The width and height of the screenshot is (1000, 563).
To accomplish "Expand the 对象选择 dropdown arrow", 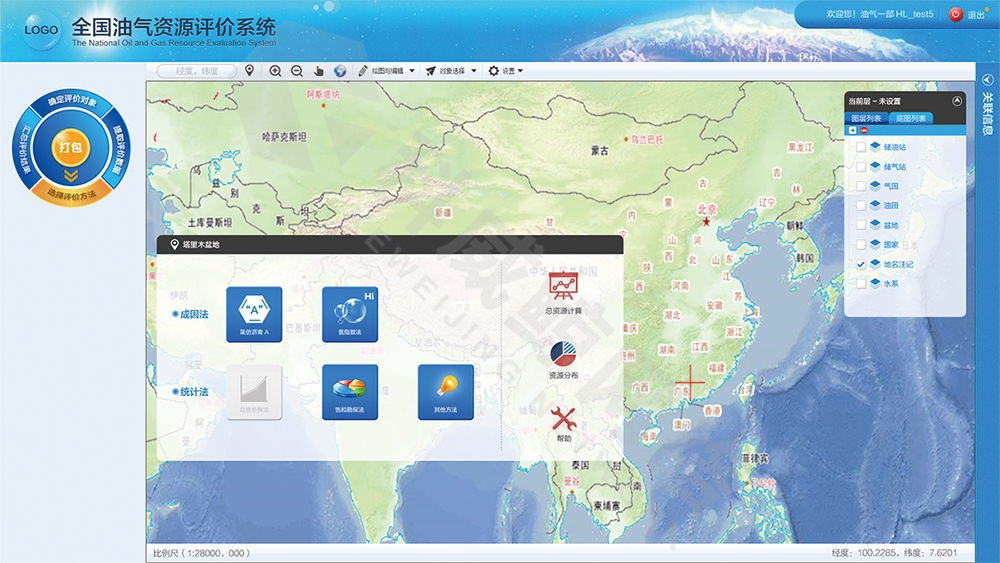I will coord(474,71).
